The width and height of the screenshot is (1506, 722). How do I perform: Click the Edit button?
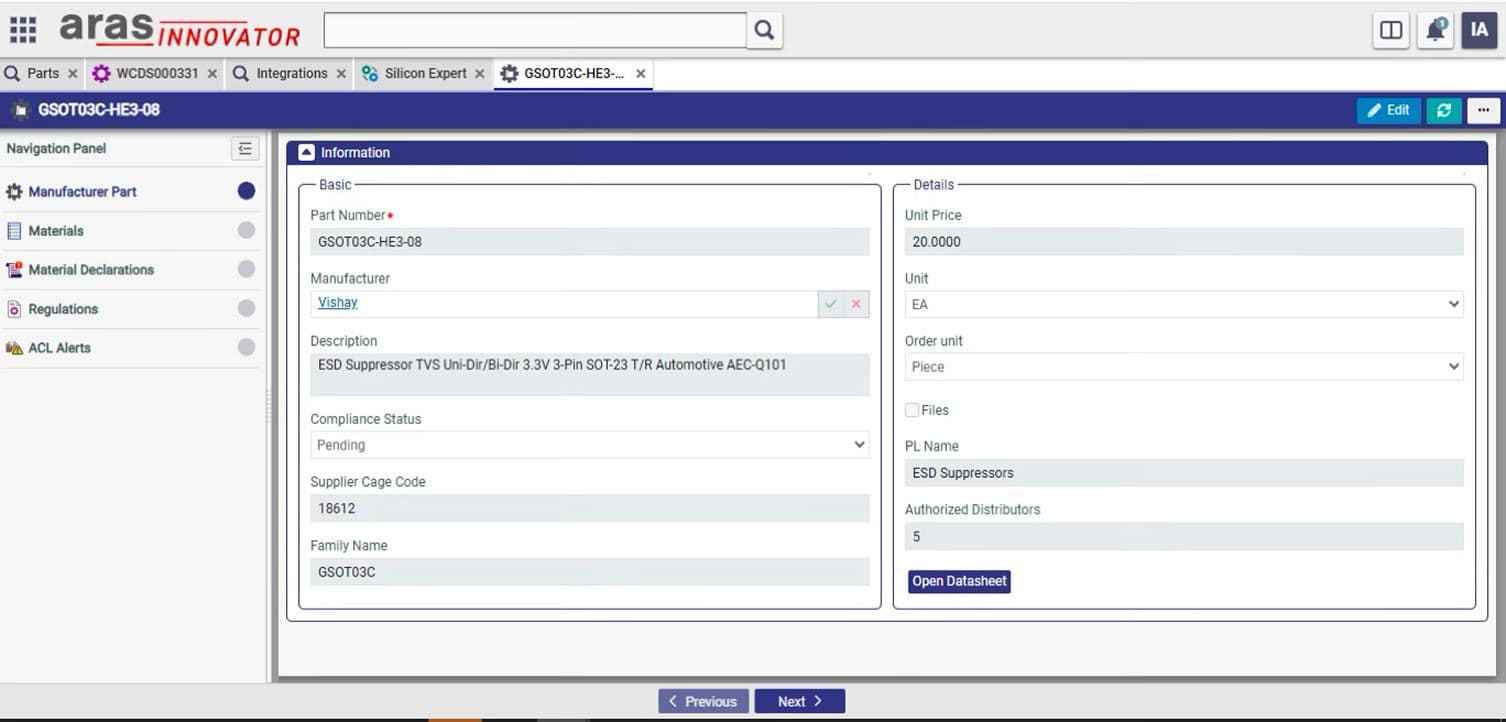click(x=1388, y=110)
